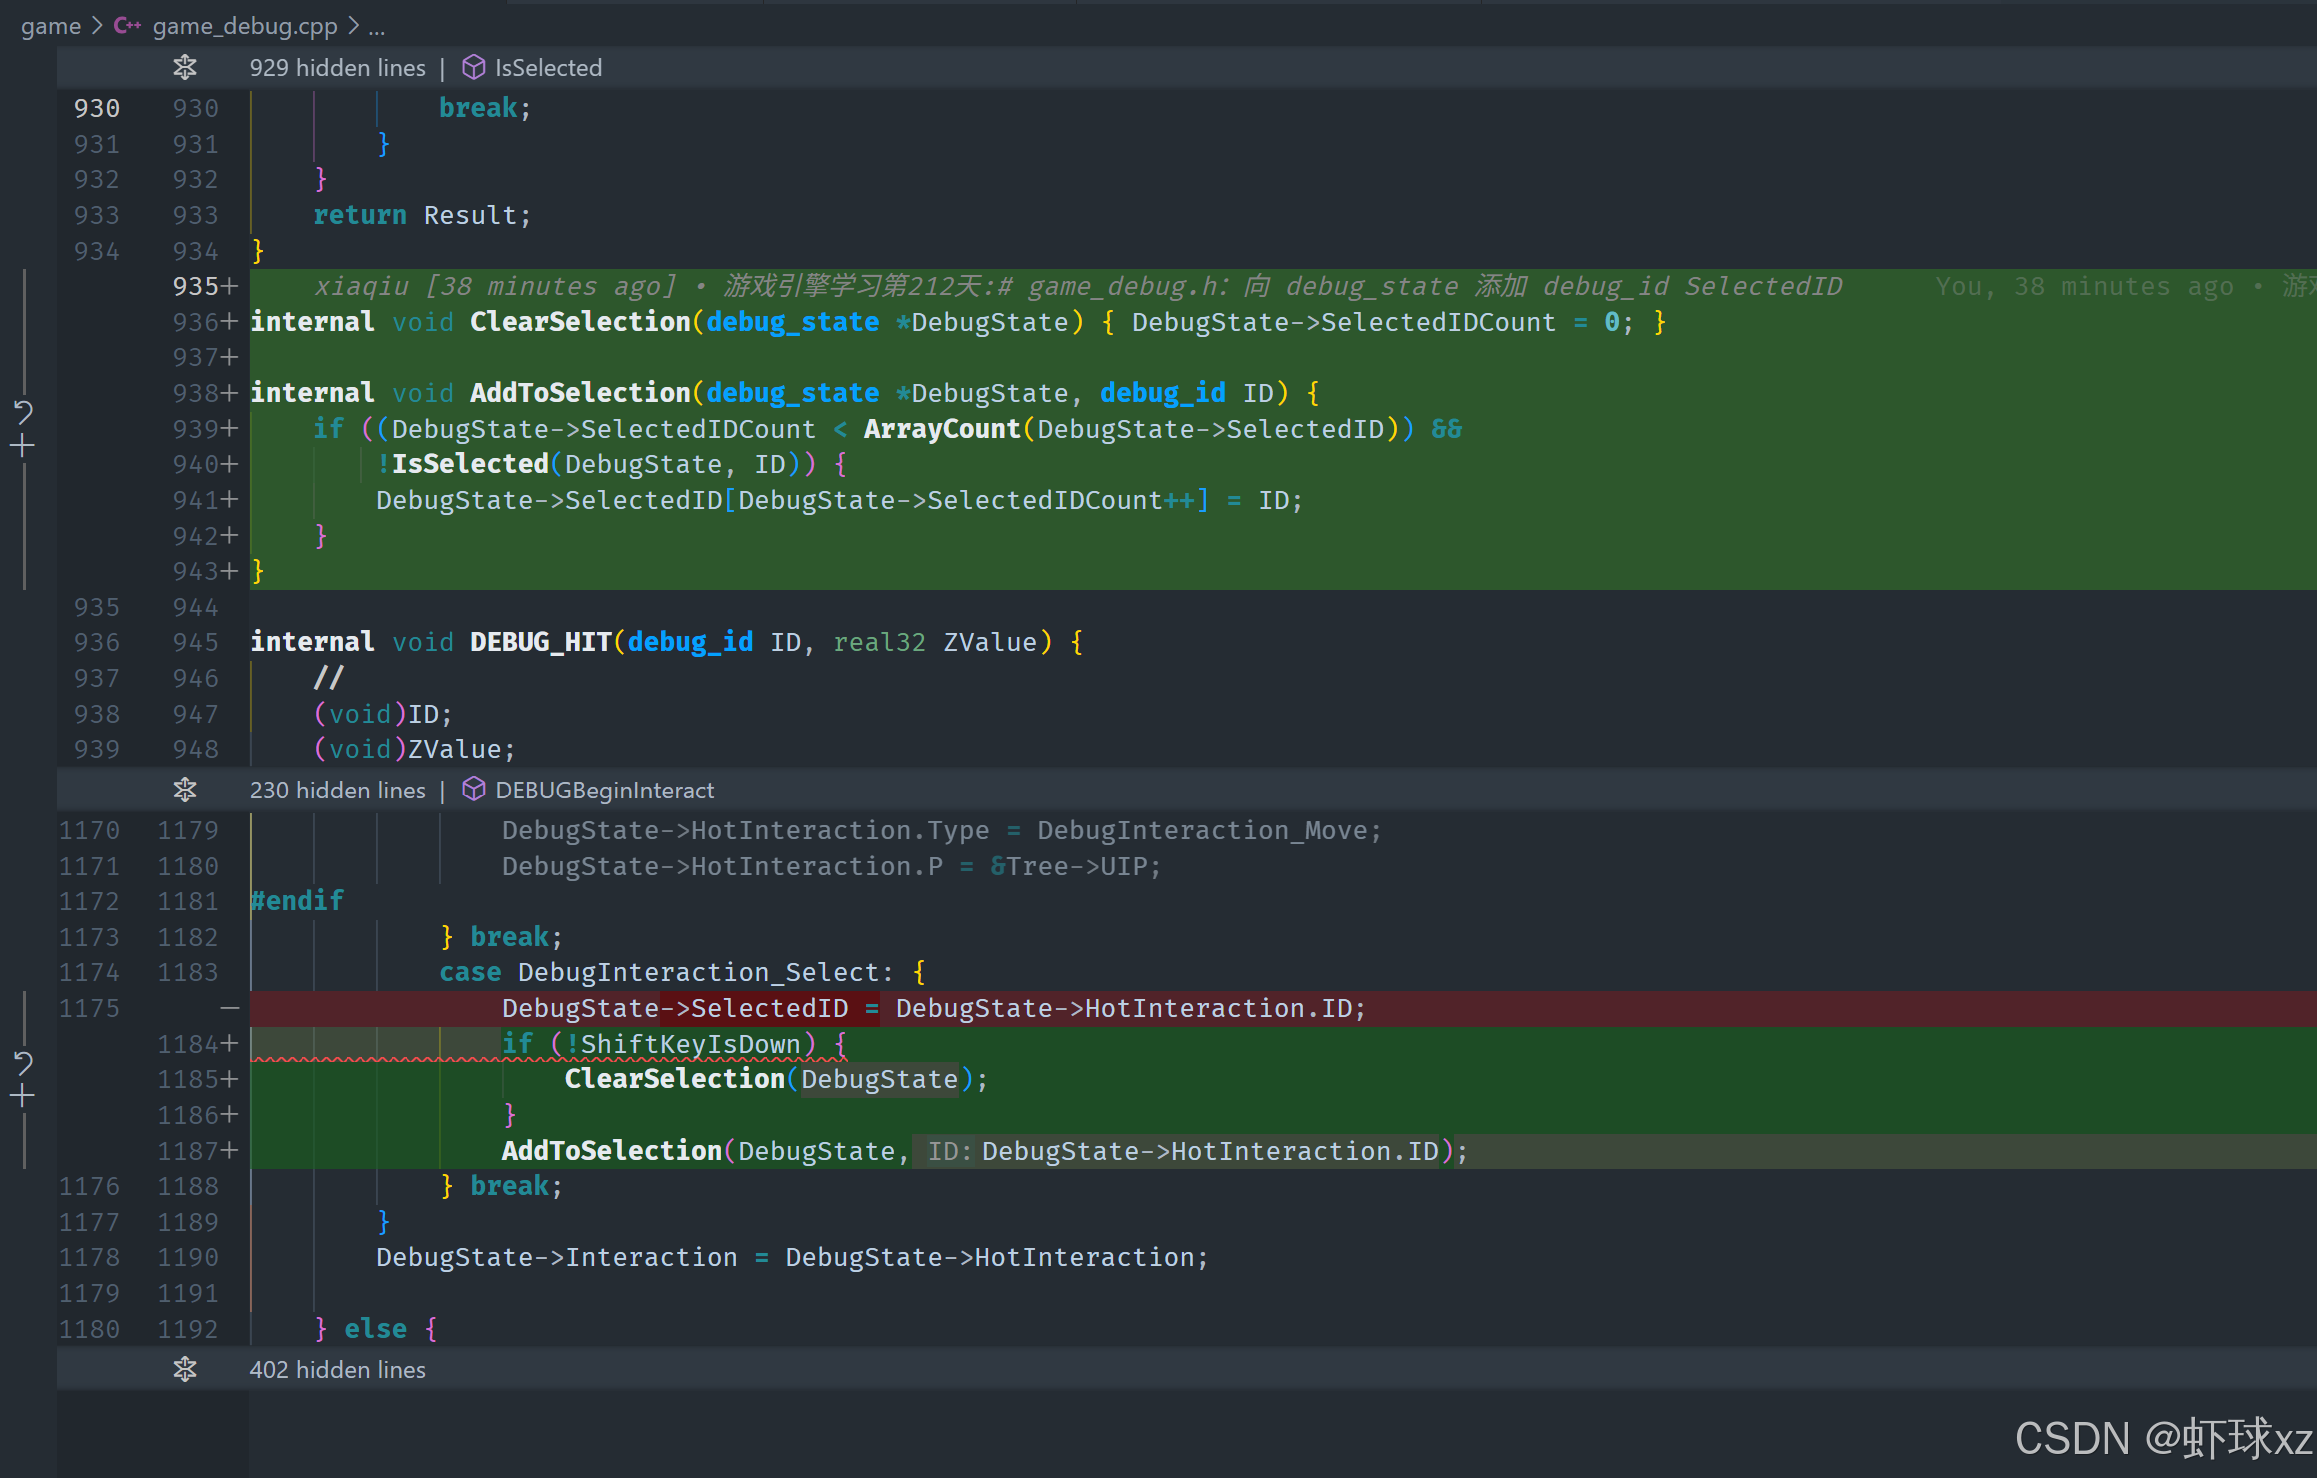Jump to IsSelected symbol in hidden region
This screenshot has height=1478, width=2317.
(548, 68)
